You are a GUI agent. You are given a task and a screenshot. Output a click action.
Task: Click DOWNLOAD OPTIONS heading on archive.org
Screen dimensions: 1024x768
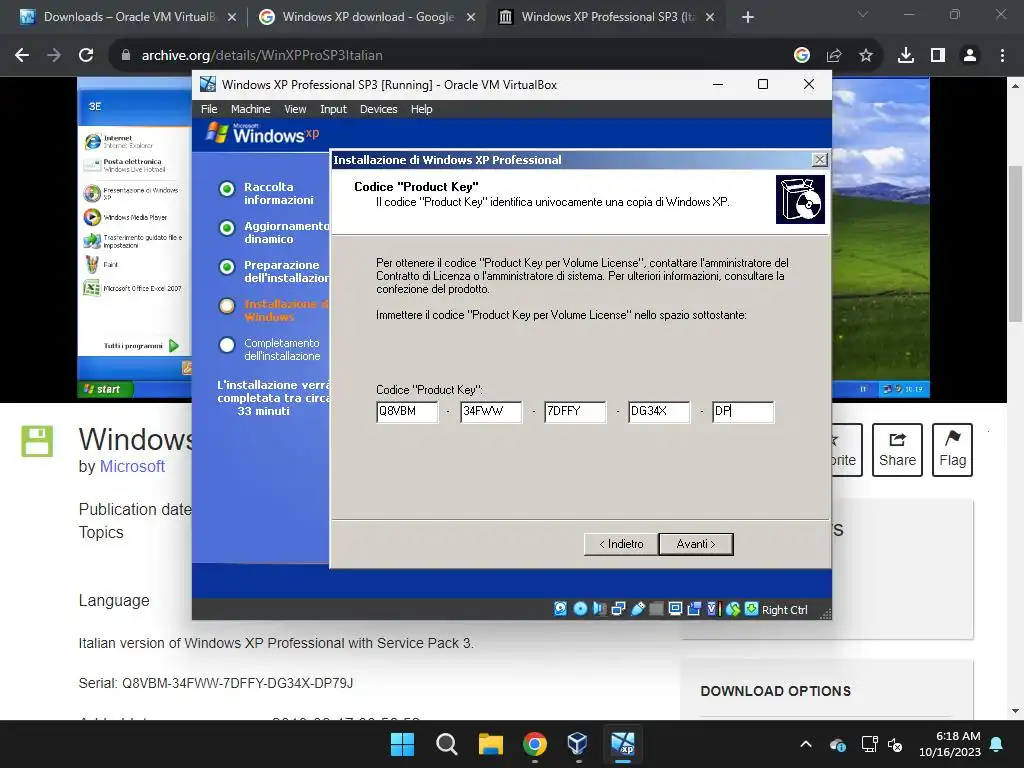pos(775,691)
